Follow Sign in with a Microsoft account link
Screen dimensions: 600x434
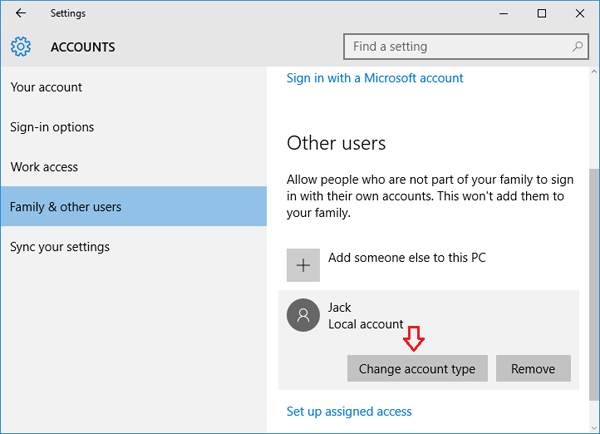pyautogui.click(x=375, y=78)
